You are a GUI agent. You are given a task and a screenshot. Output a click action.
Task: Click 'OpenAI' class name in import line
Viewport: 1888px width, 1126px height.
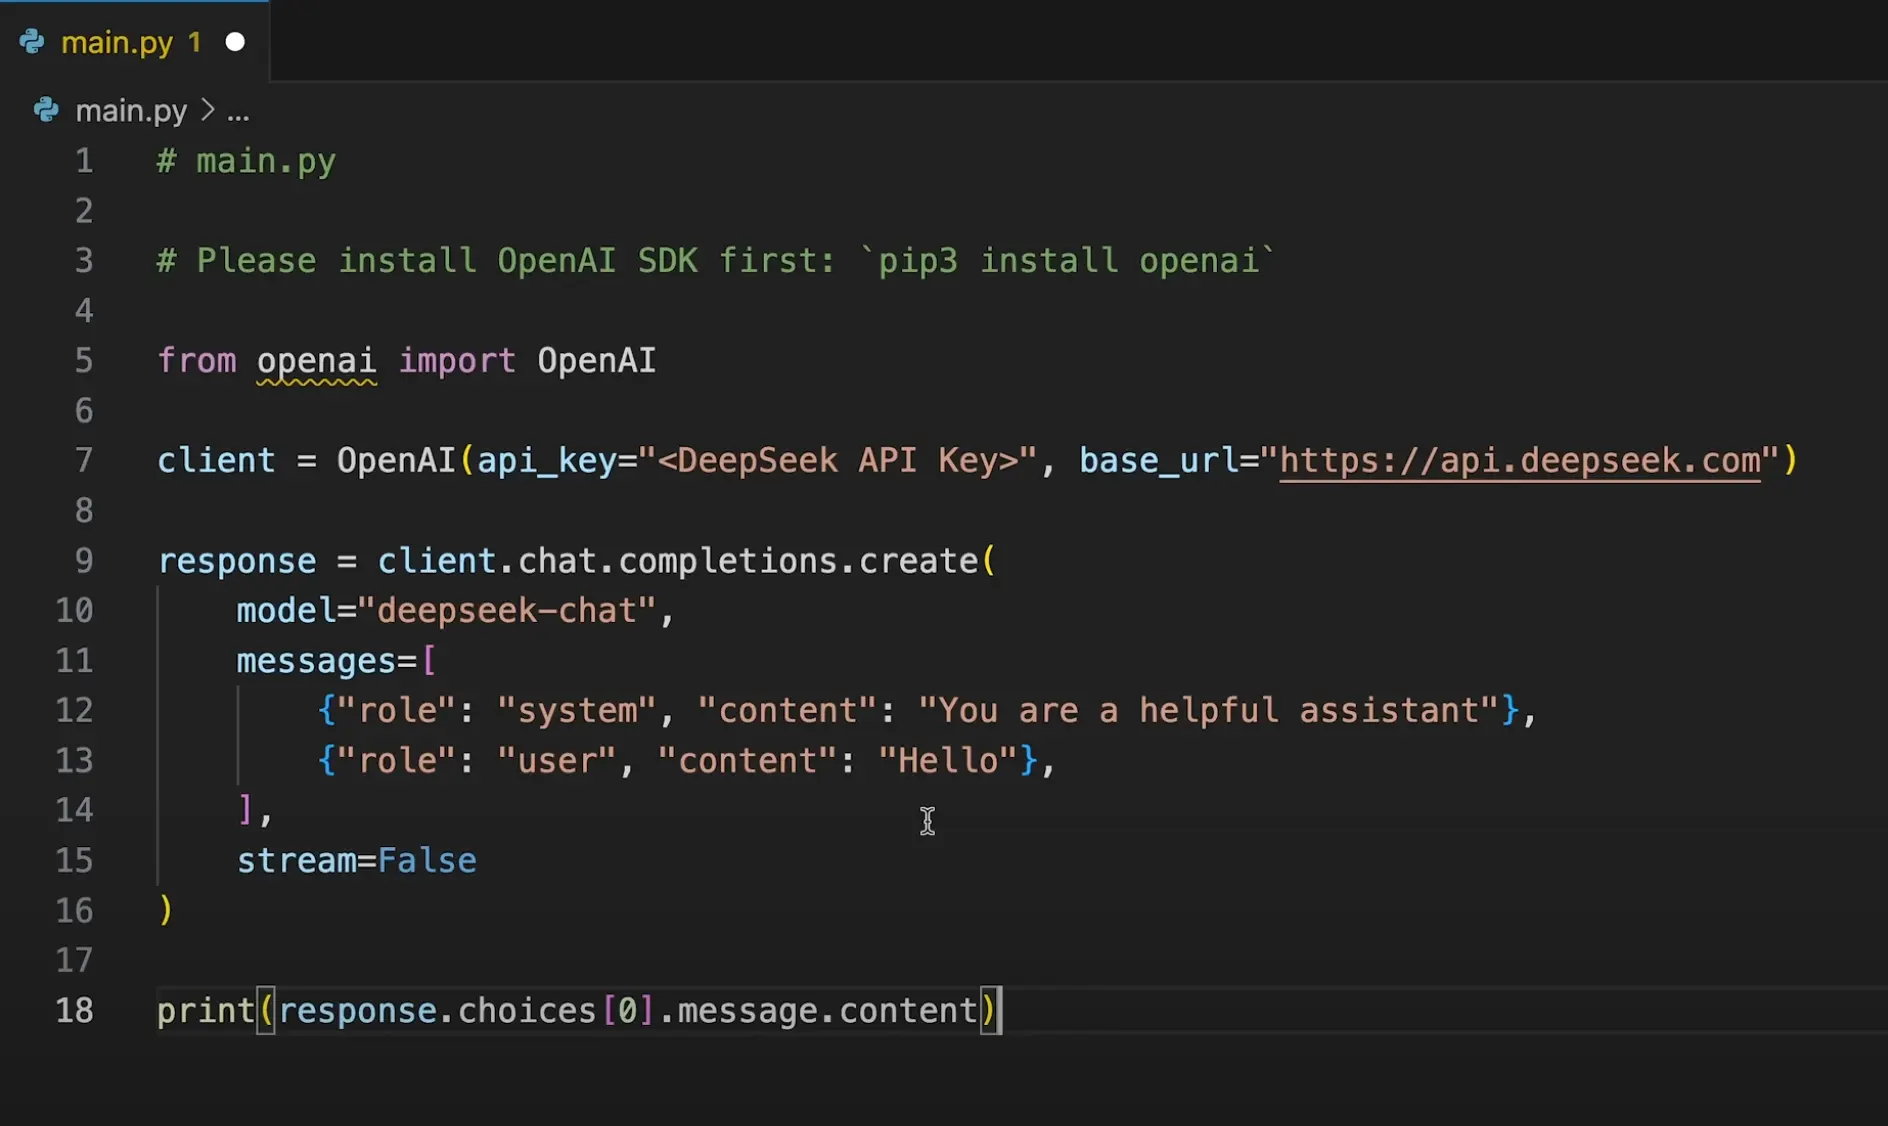click(x=597, y=361)
